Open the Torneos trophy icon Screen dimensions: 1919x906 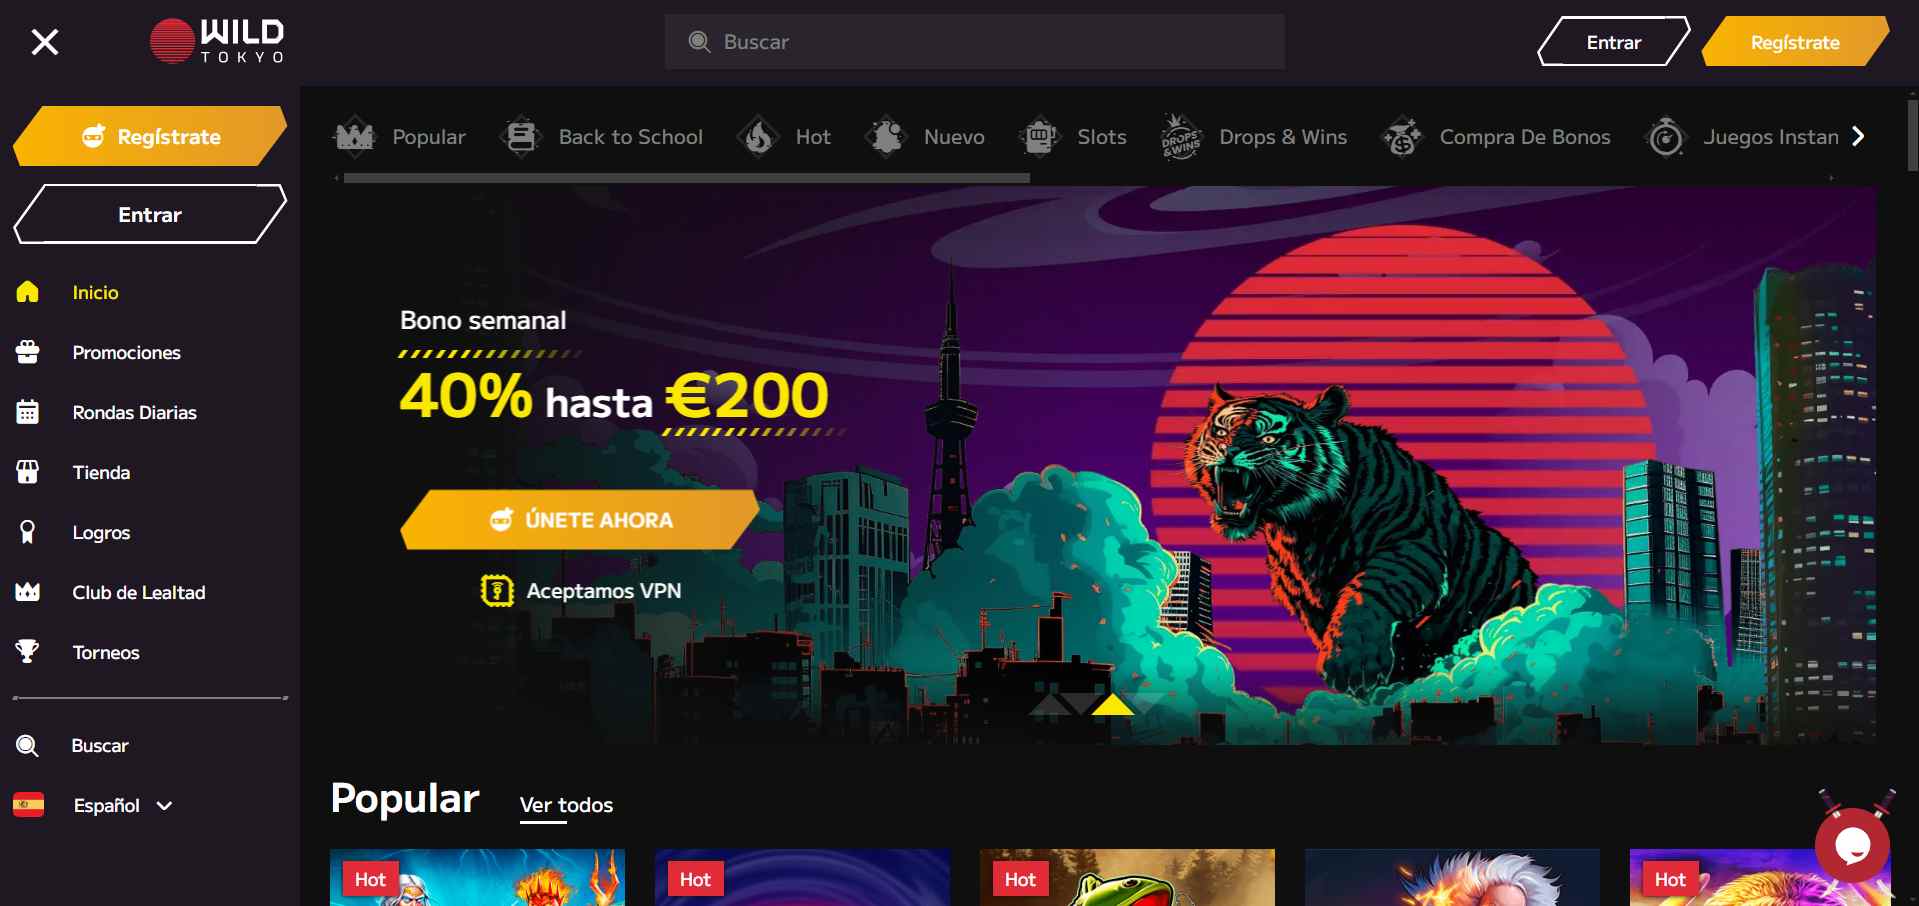click(x=27, y=652)
